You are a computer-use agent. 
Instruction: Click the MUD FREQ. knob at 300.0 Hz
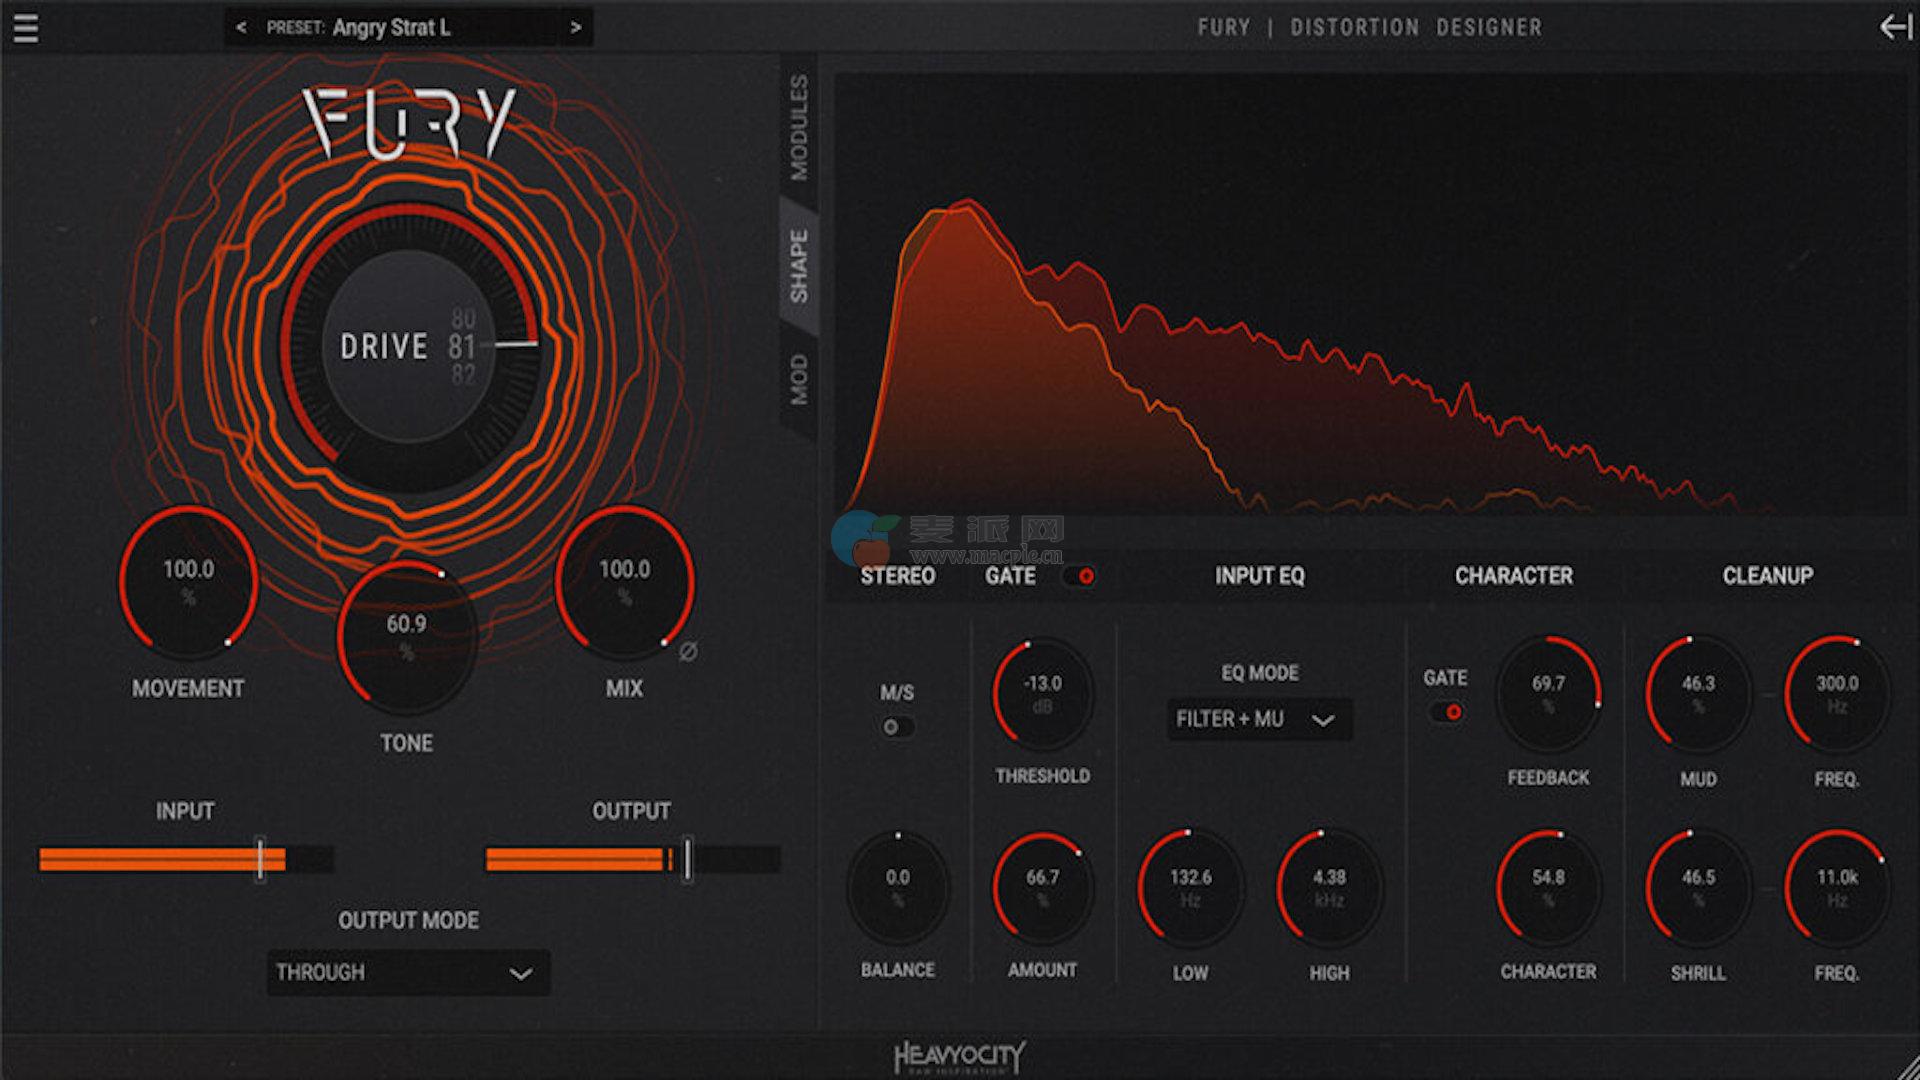tap(1837, 693)
